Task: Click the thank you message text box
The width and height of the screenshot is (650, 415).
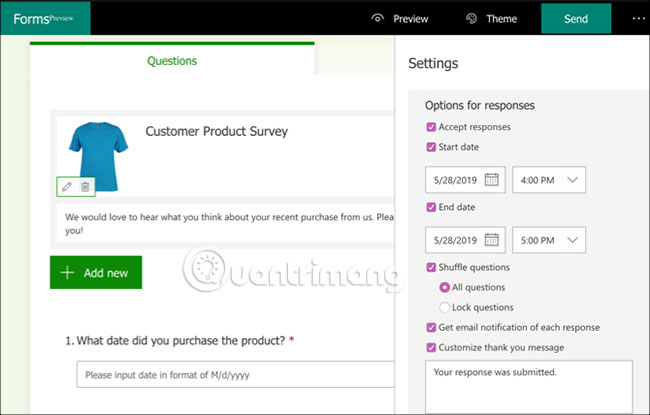Action: [528, 387]
